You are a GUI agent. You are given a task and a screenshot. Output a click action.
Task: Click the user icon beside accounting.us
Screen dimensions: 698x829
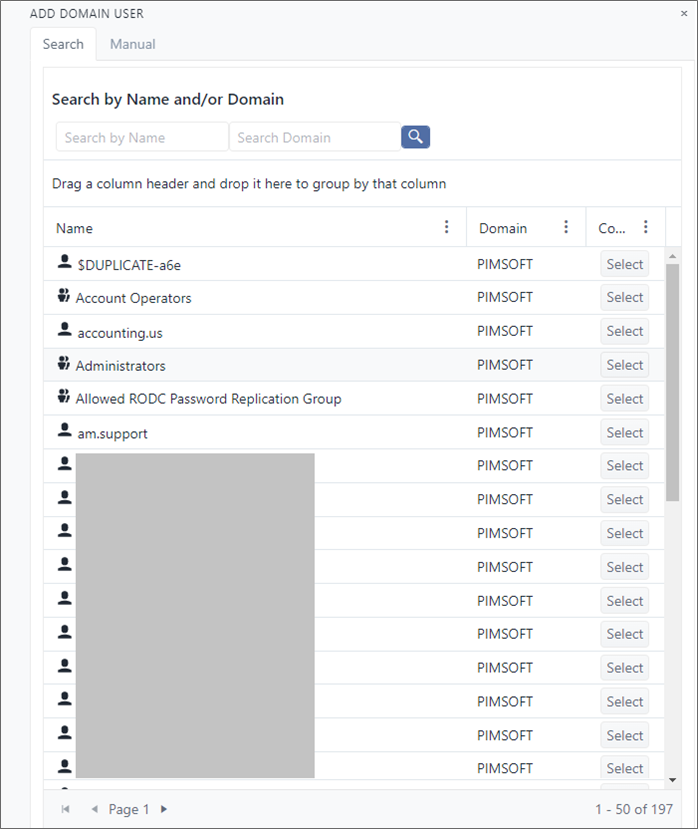point(65,331)
